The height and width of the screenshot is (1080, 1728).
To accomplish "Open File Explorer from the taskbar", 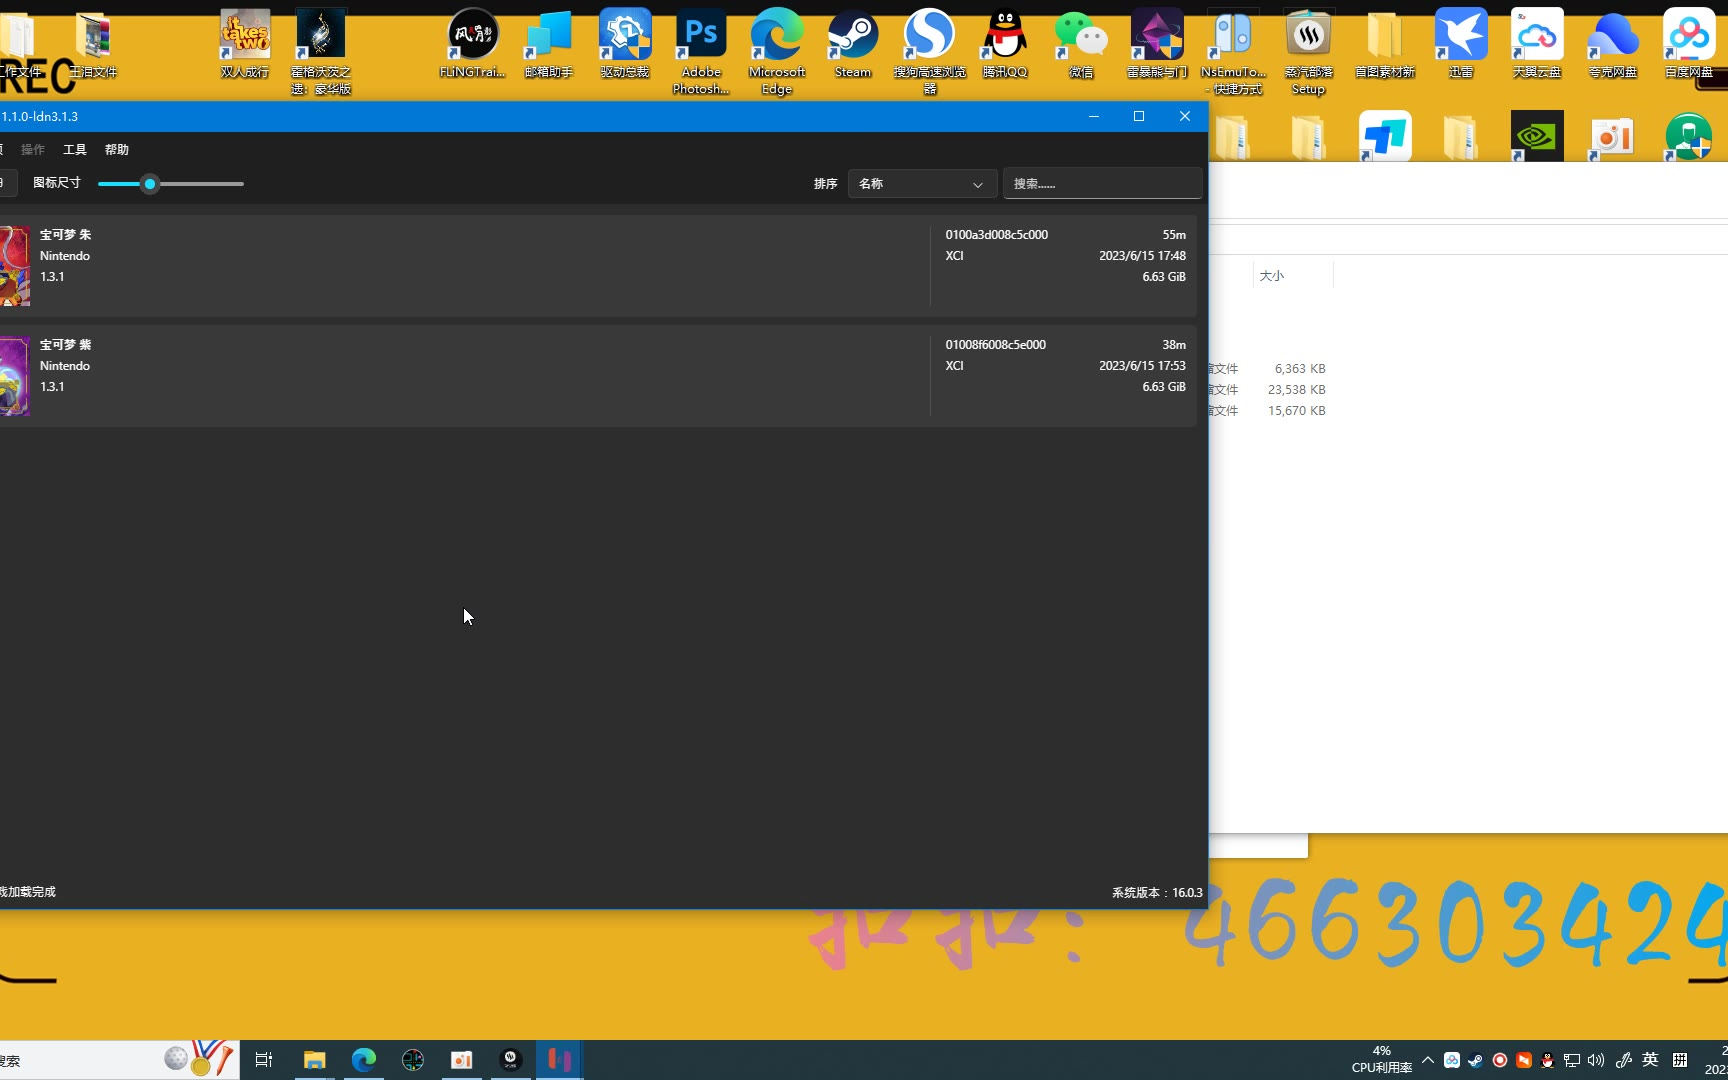I will pyautogui.click(x=315, y=1060).
